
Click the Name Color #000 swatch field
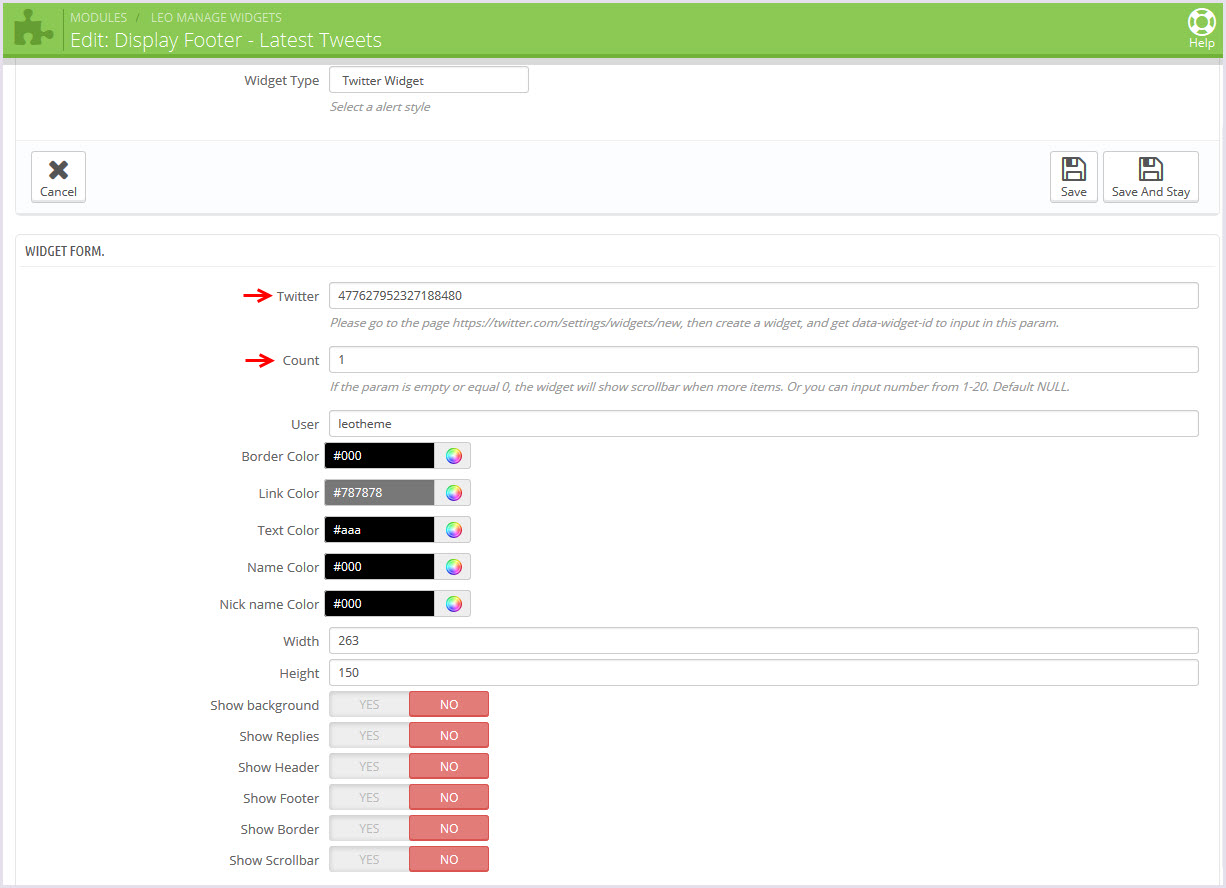click(x=380, y=567)
